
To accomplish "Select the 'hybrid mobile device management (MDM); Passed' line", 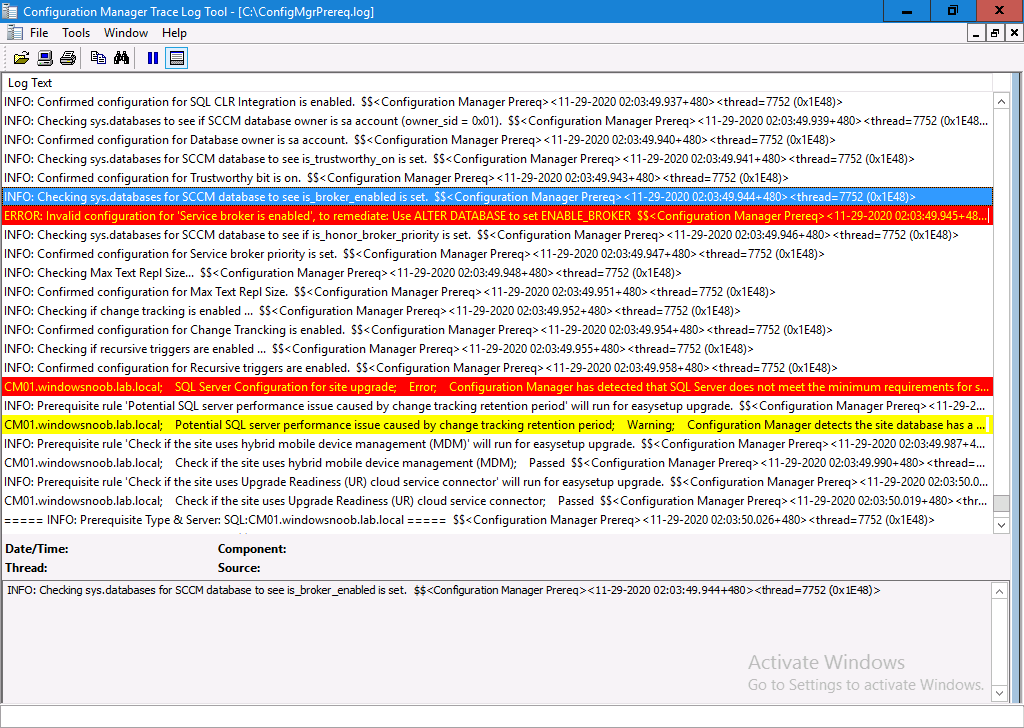I will point(497,462).
